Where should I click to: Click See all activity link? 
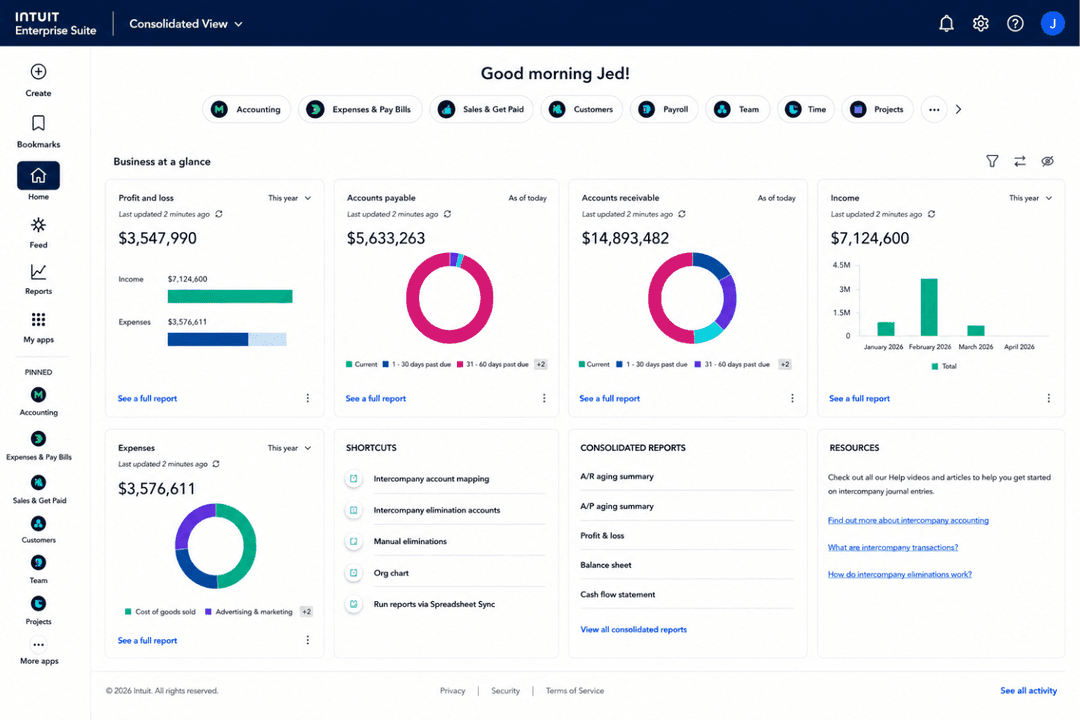pos(1028,690)
